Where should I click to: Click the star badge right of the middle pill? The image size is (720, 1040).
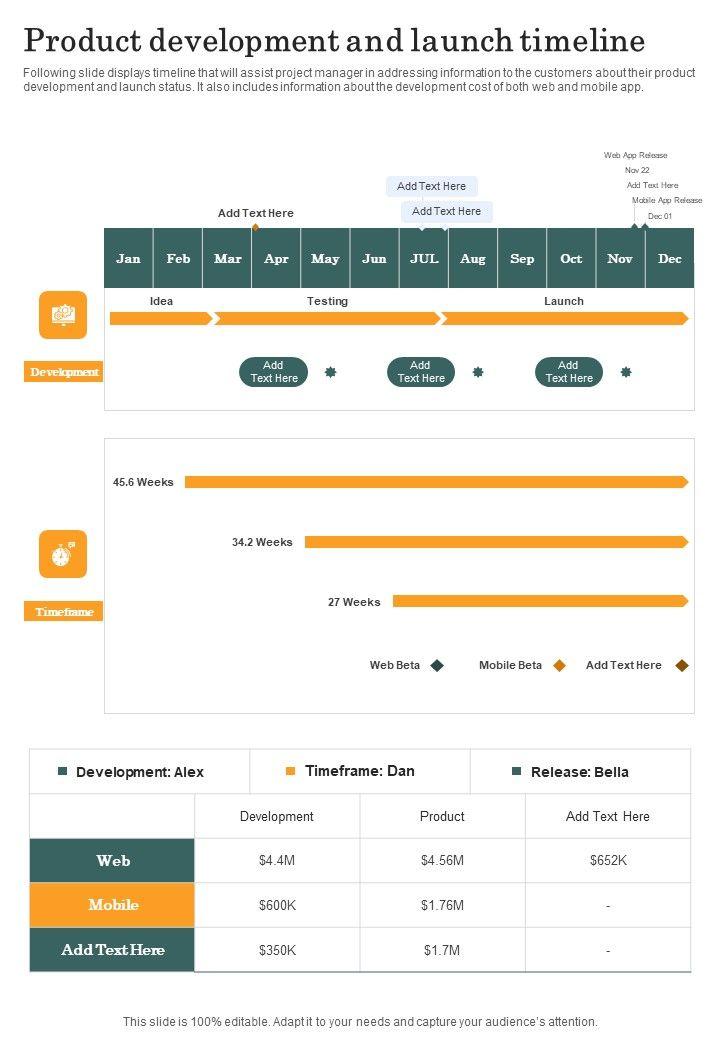point(478,372)
